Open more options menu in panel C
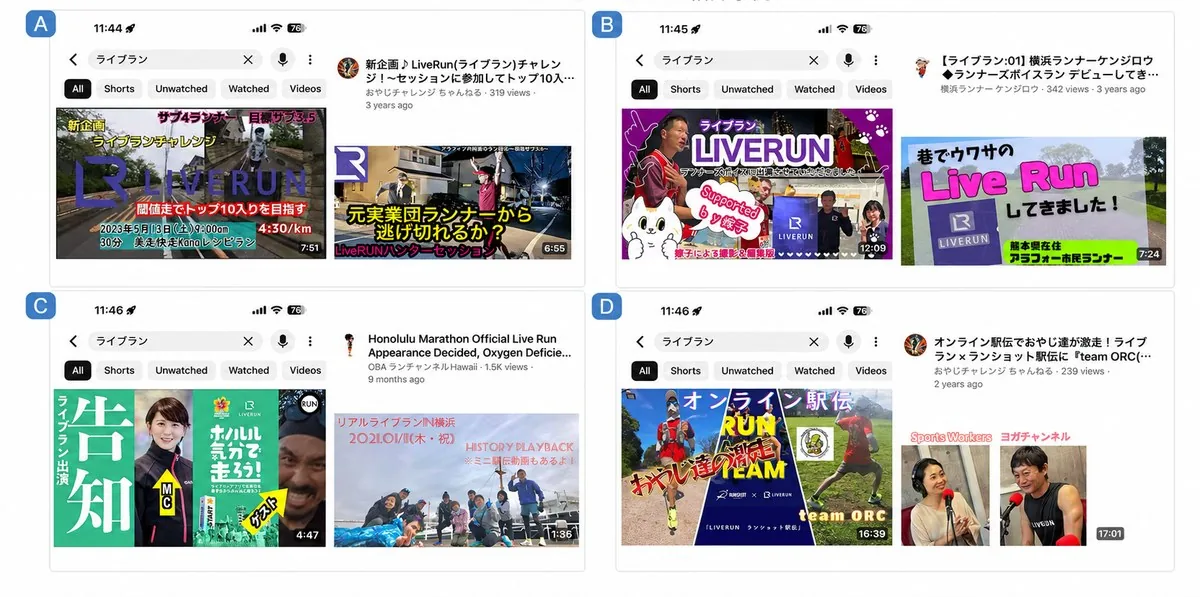This screenshot has height=597, width=1200. (x=311, y=341)
